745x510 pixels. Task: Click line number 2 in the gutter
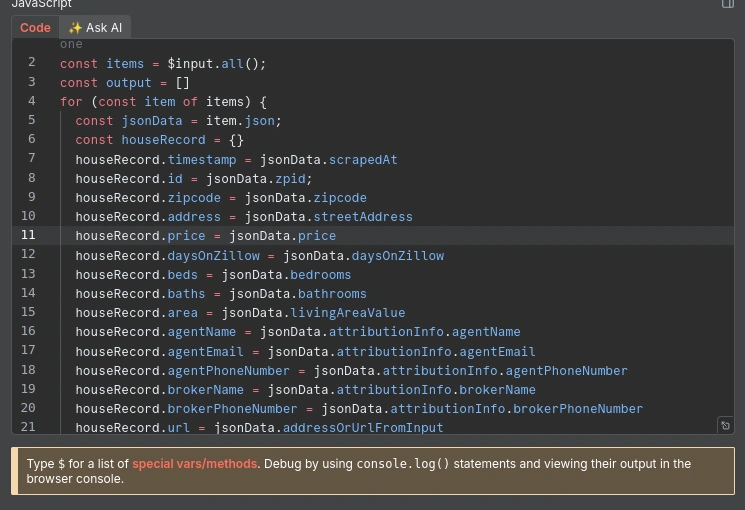(x=31, y=62)
